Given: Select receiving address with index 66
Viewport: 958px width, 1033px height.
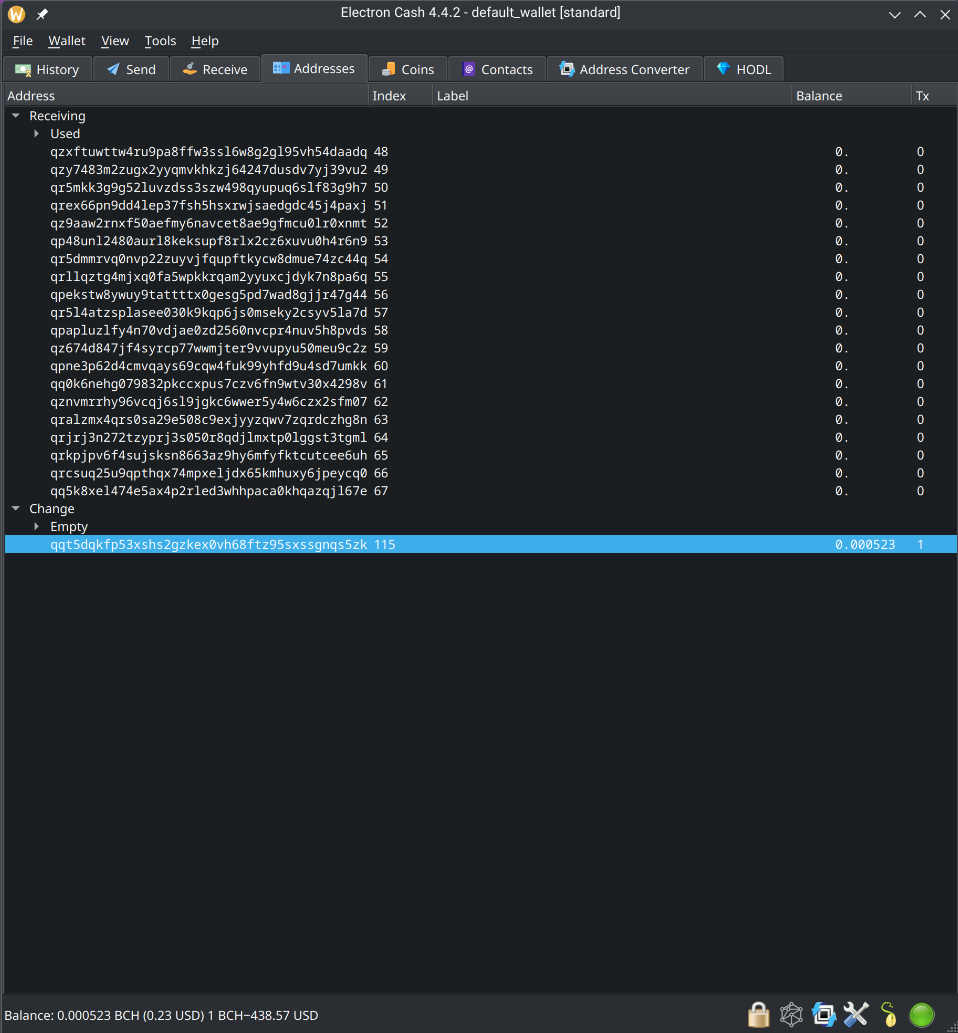Looking at the screenshot, I should (x=480, y=473).
